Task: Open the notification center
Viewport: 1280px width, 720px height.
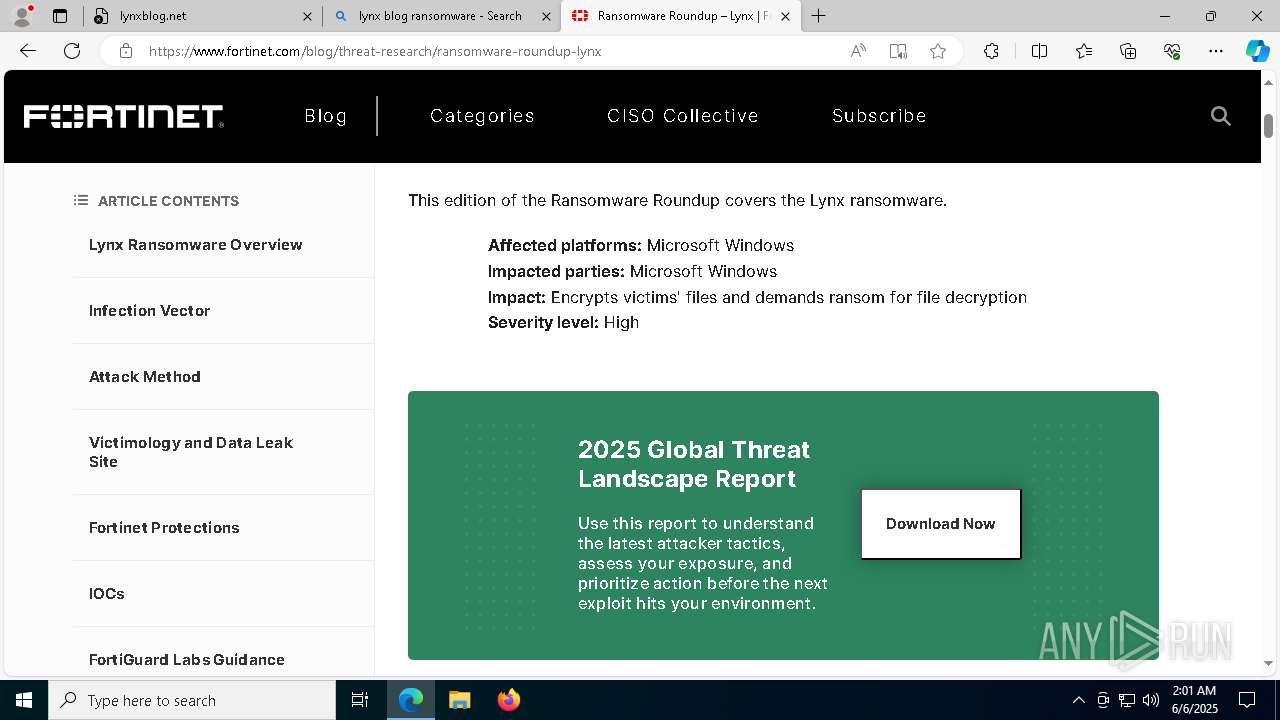Action: pyautogui.click(x=1247, y=700)
